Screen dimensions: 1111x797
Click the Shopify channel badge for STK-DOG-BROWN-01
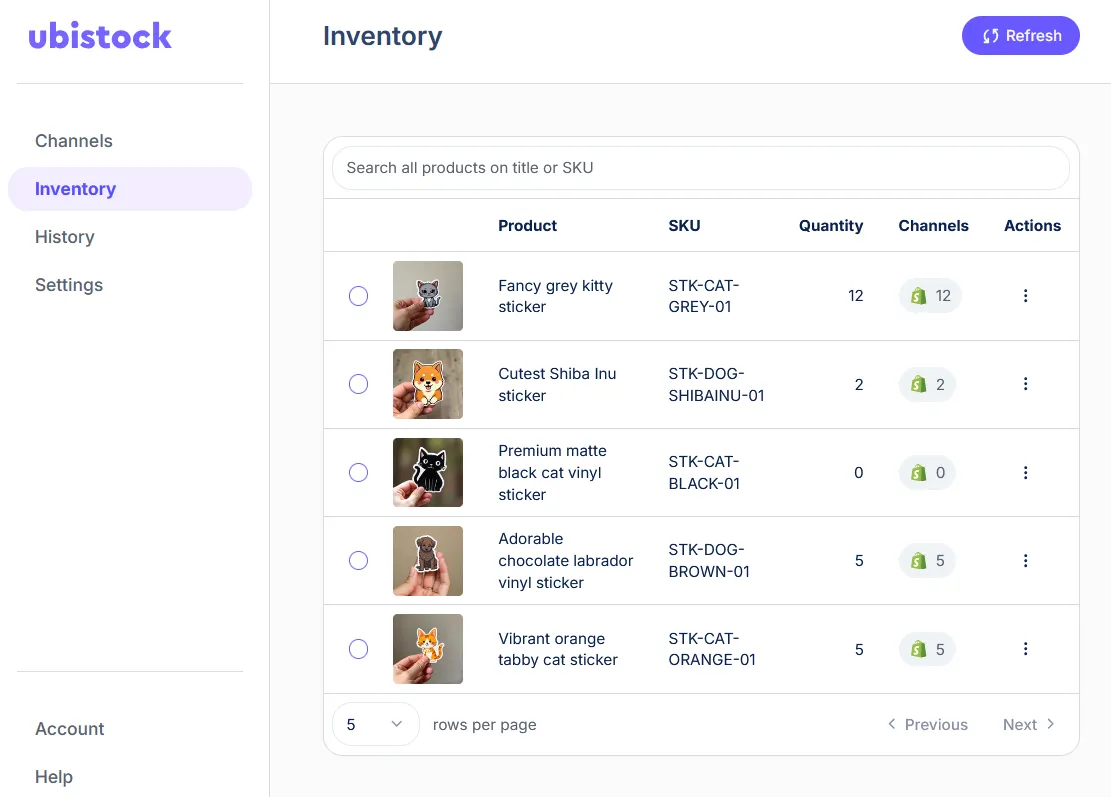click(927, 560)
